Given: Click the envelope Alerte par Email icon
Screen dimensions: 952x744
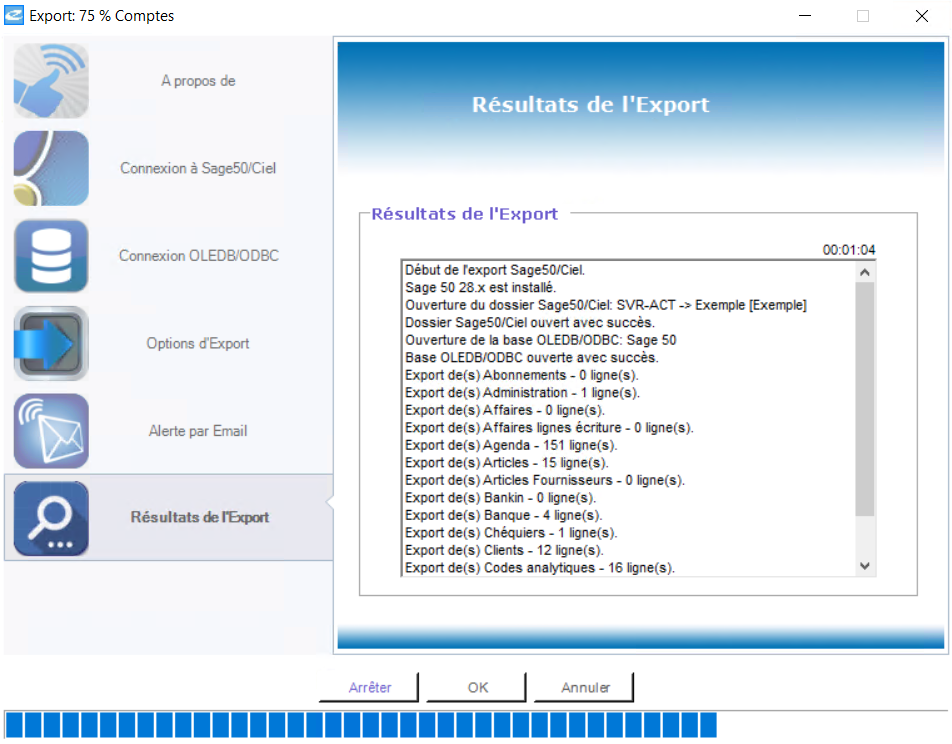Looking at the screenshot, I should click(x=51, y=431).
